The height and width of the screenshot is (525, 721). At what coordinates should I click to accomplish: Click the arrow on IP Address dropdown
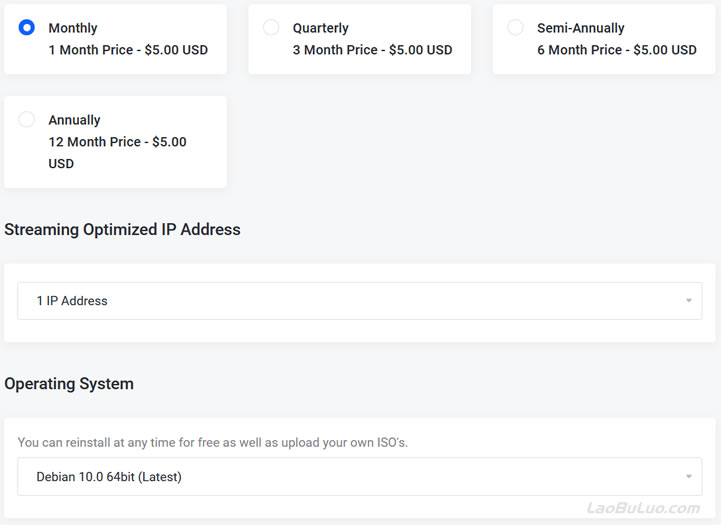click(688, 301)
